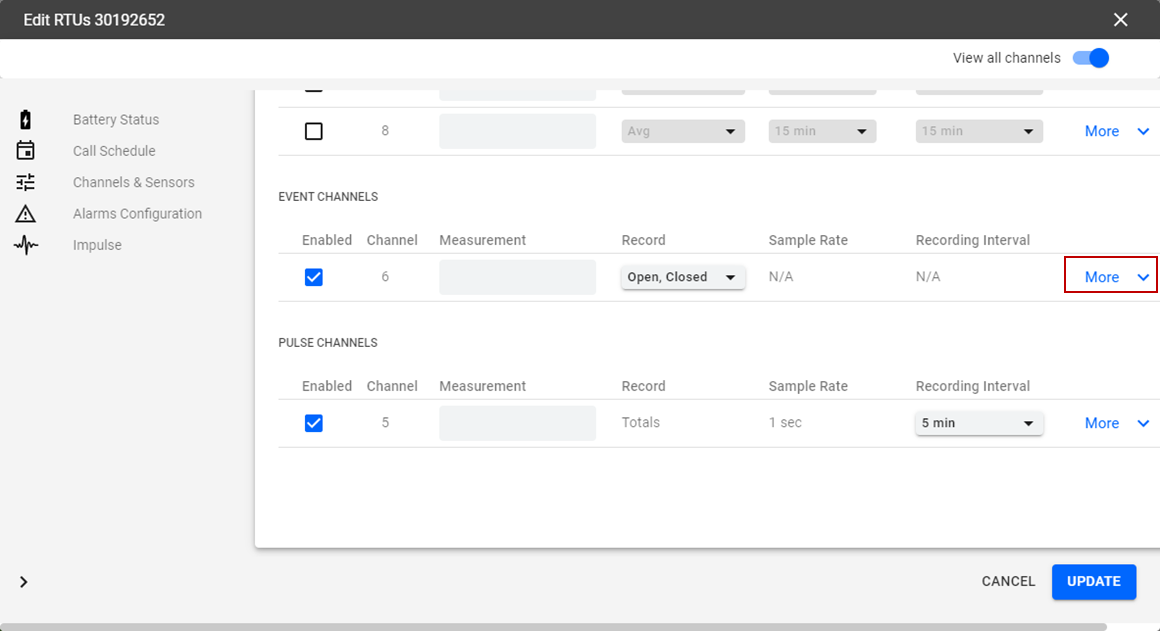Open the Open, Closed record dropdown

coord(682,277)
